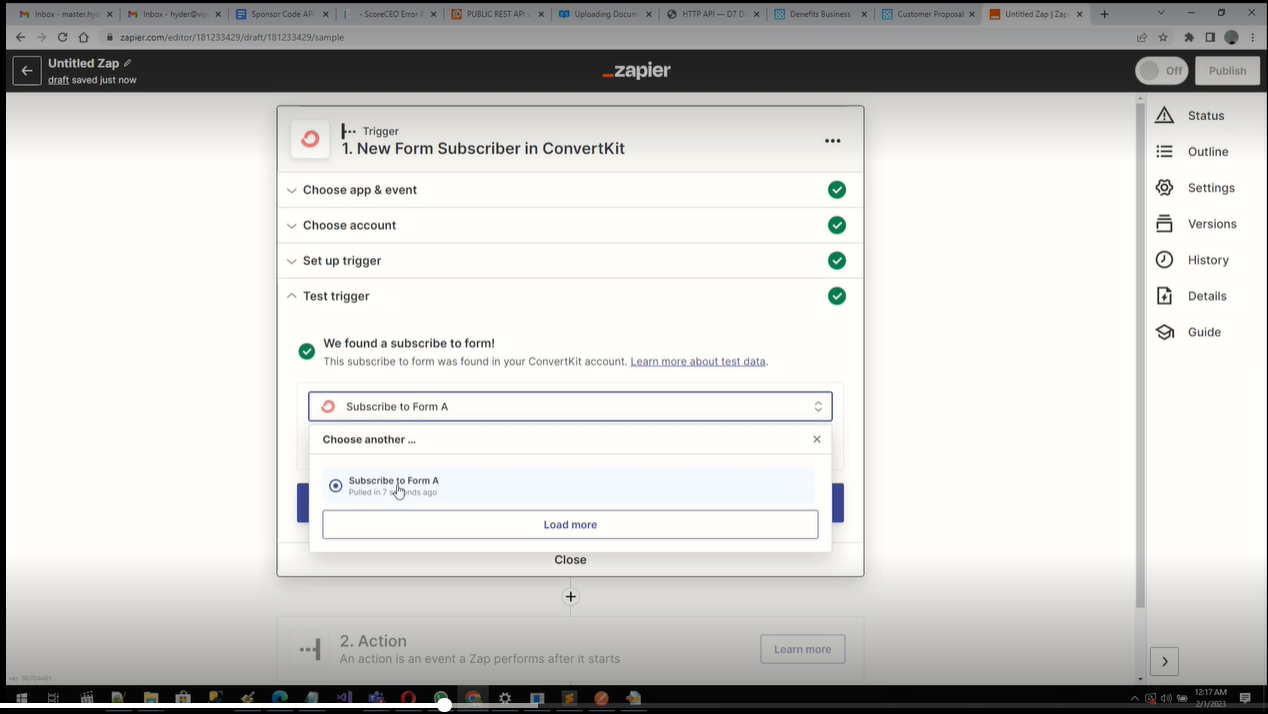
Task: Open Chrome extensions puzzle icon
Action: point(1188,37)
